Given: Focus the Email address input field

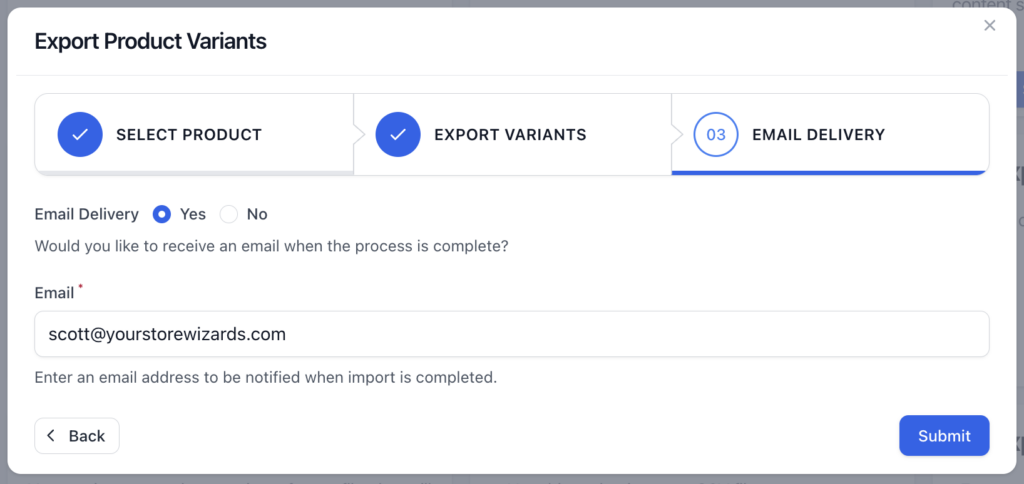Looking at the screenshot, I should point(512,334).
